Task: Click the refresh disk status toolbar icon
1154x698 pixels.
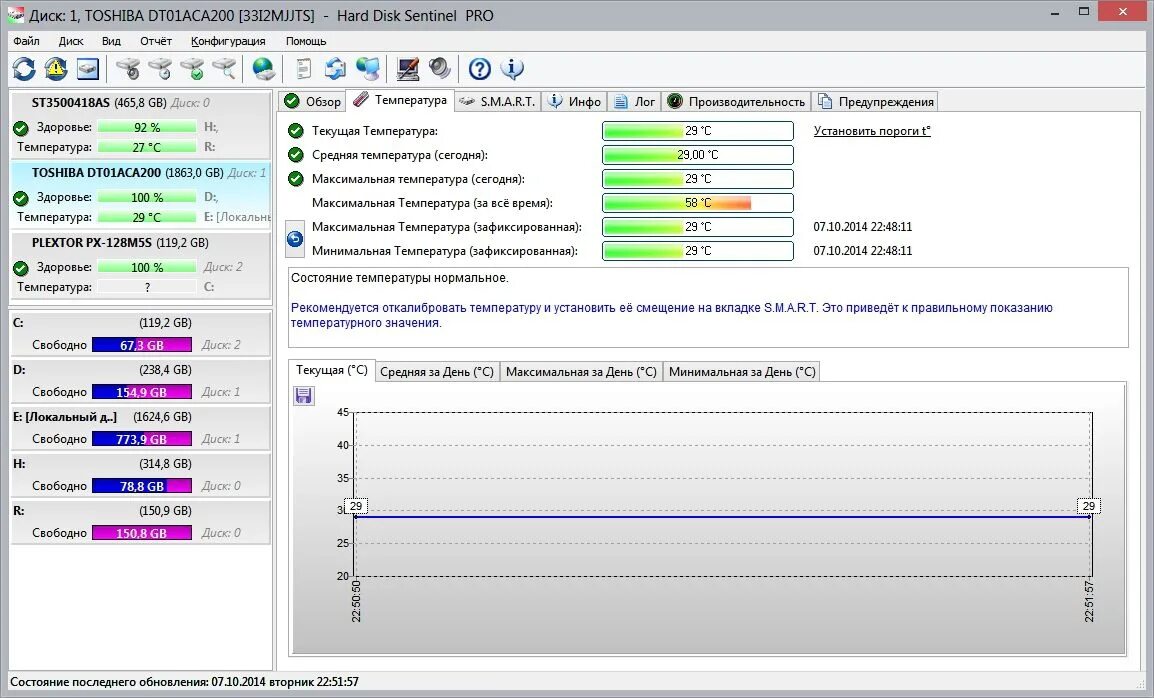Action: [x=24, y=69]
